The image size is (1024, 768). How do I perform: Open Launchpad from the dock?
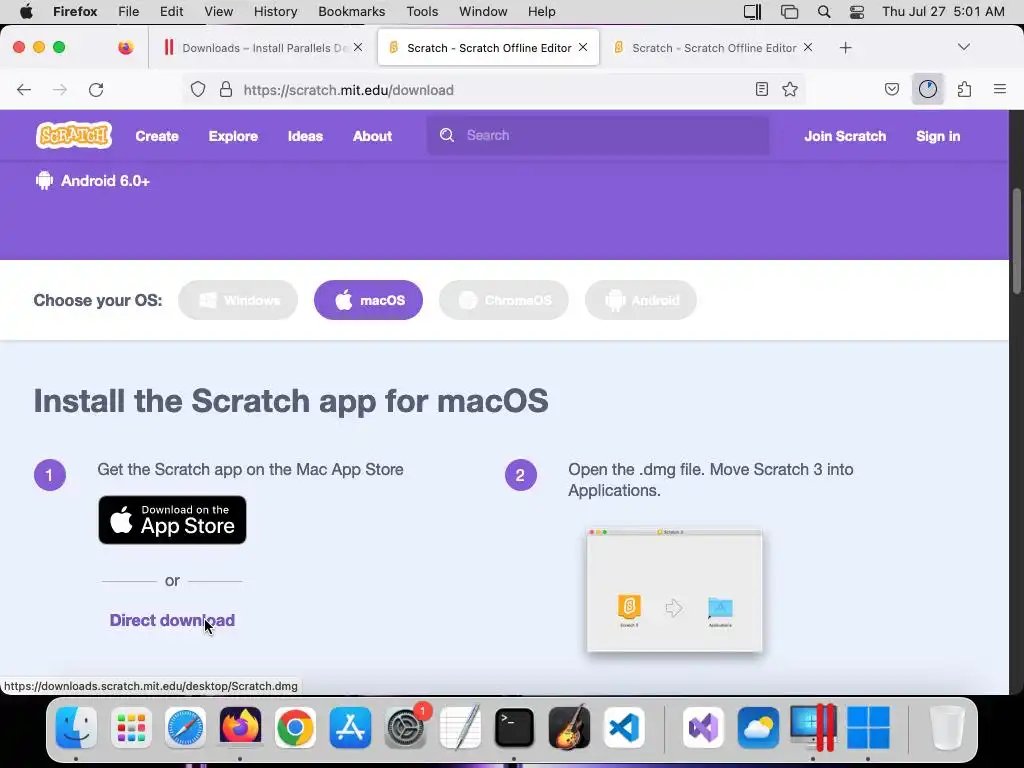pos(131,727)
